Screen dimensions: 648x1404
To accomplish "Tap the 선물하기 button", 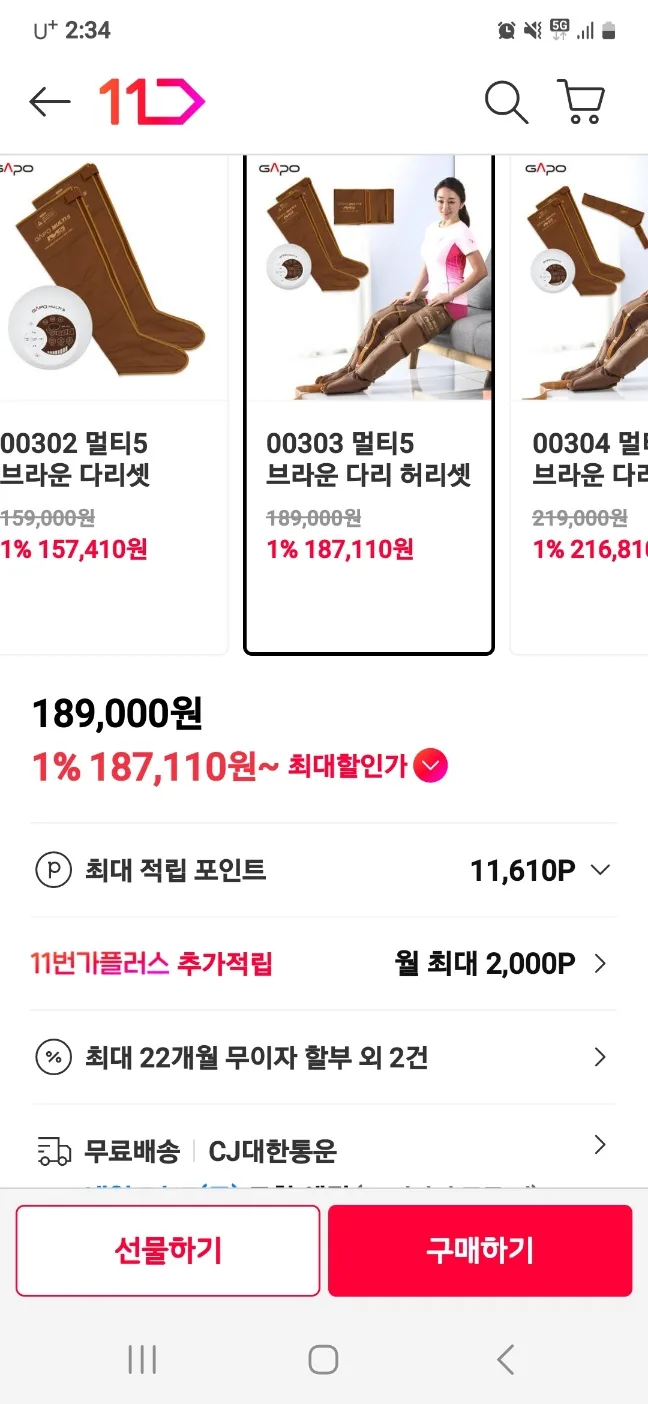I will coord(168,1250).
